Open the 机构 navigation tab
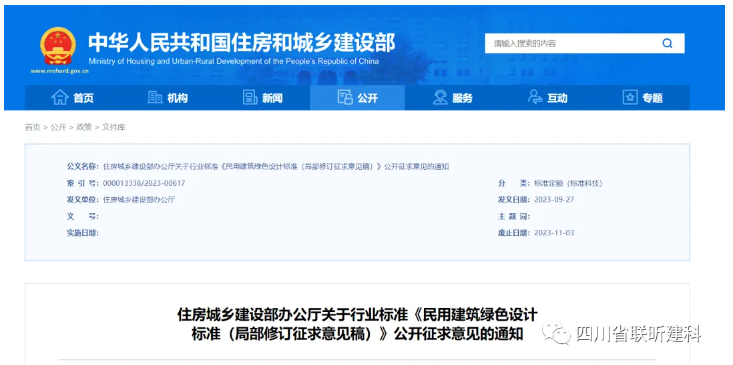Image resolution: width=733 pixels, height=365 pixels. point(167,98)
